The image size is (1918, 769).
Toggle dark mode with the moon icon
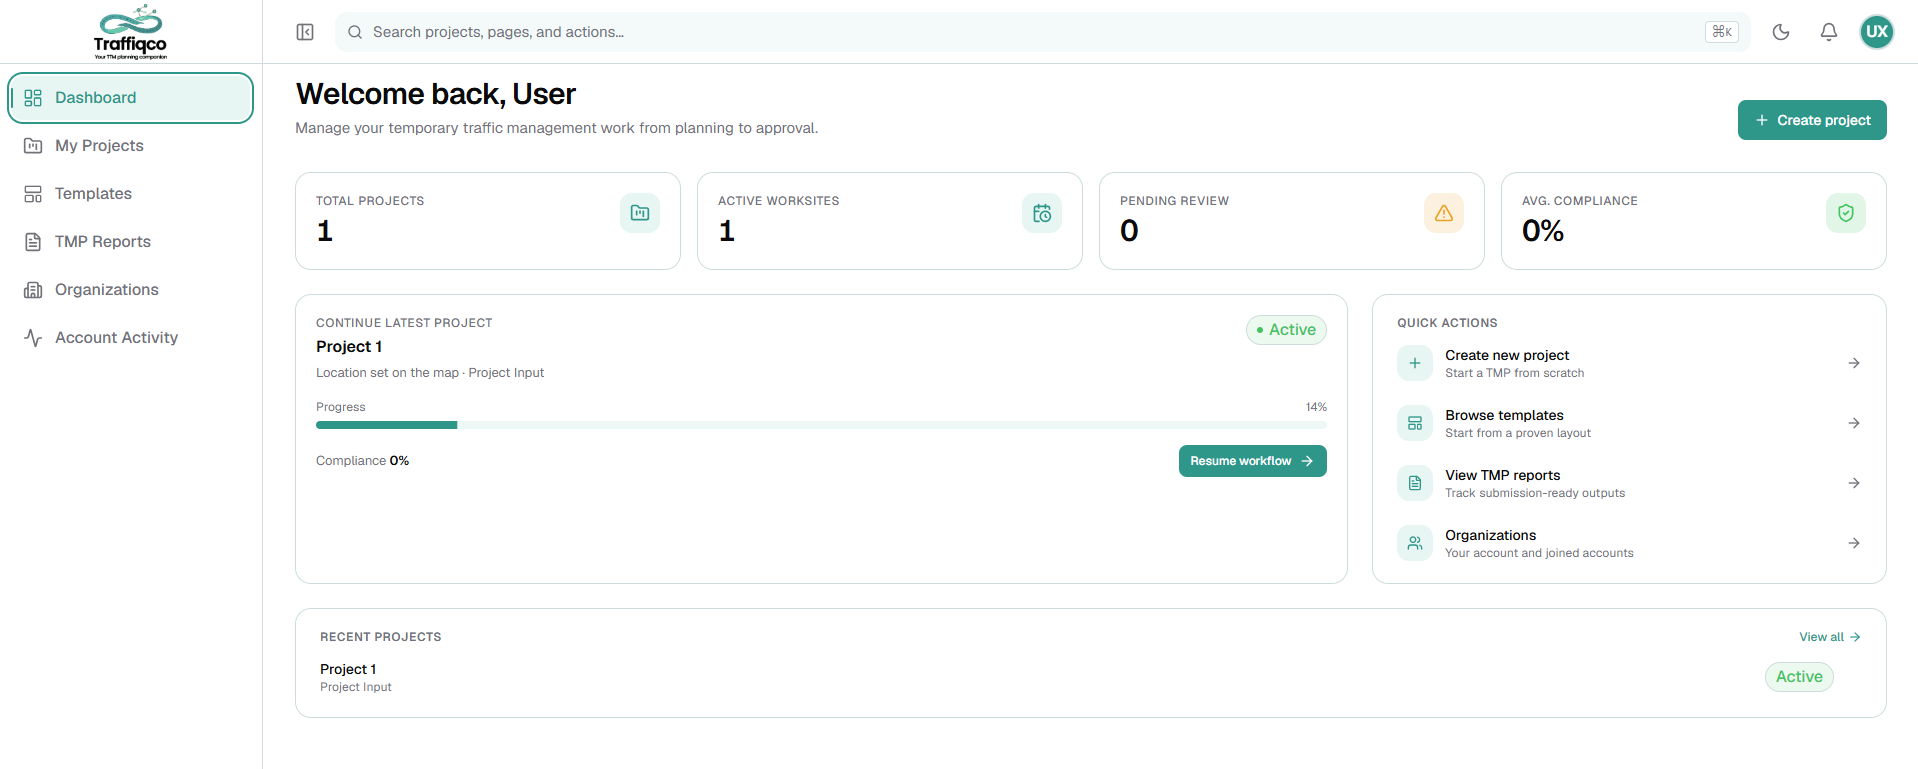coord(1781,32)
